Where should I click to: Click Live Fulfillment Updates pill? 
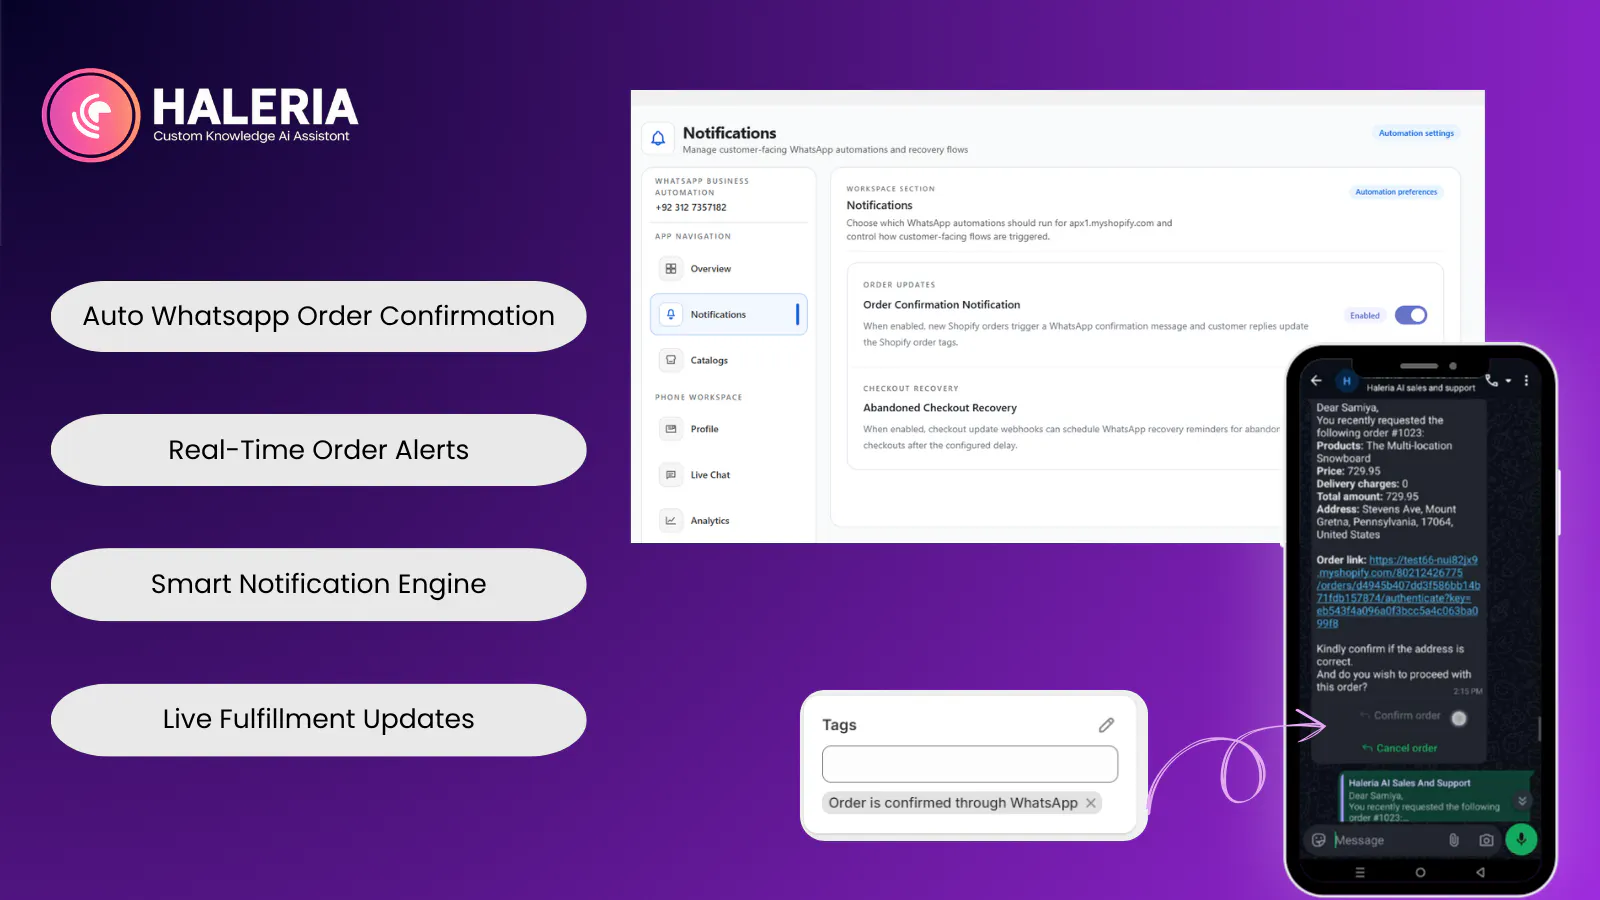point(319,720)
